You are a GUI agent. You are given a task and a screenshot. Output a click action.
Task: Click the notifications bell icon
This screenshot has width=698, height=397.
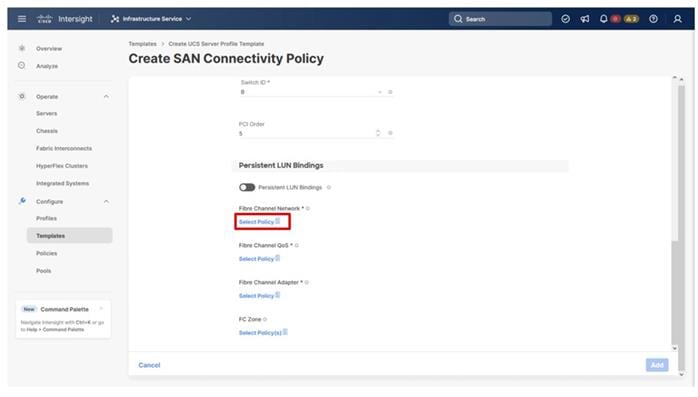(603, 19)
